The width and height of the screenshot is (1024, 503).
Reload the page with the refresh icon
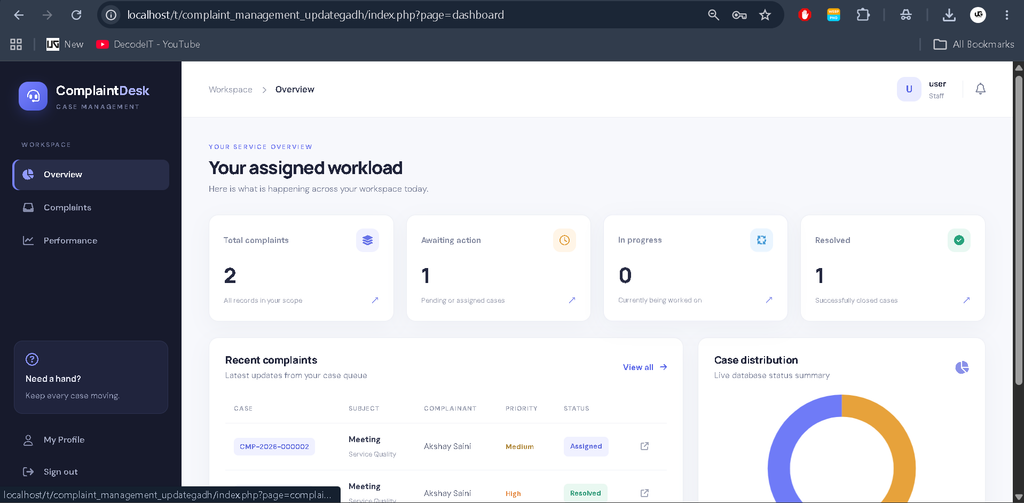76,14
